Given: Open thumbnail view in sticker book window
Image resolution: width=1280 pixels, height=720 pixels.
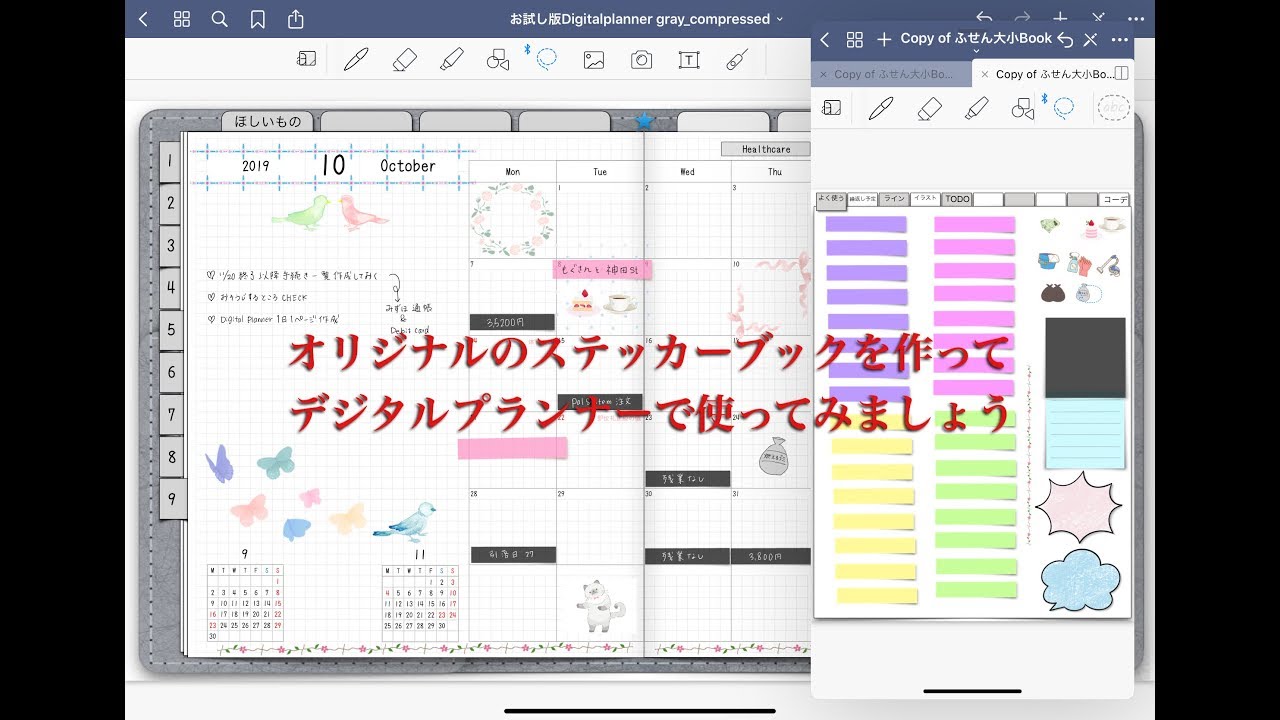Looking at the screenshot, I should pos(855,39).
